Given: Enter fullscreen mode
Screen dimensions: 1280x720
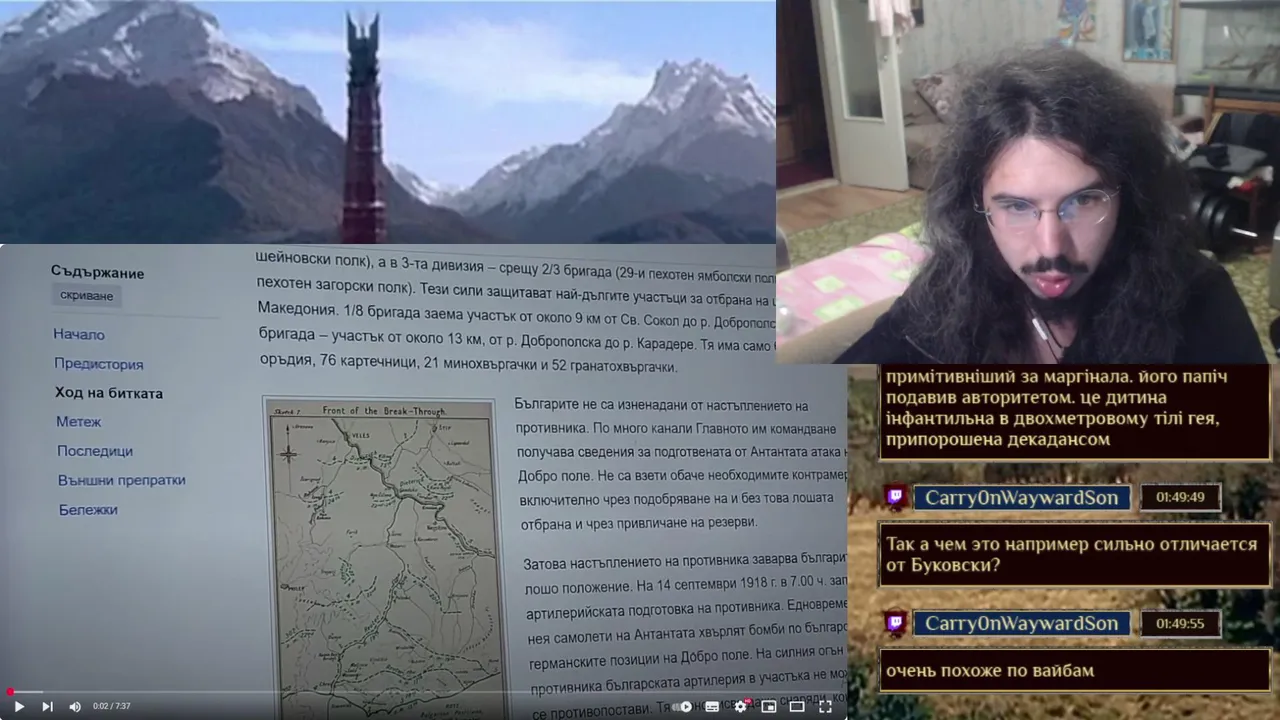Looking at the screenshot, I should click(x=825, y=706).
